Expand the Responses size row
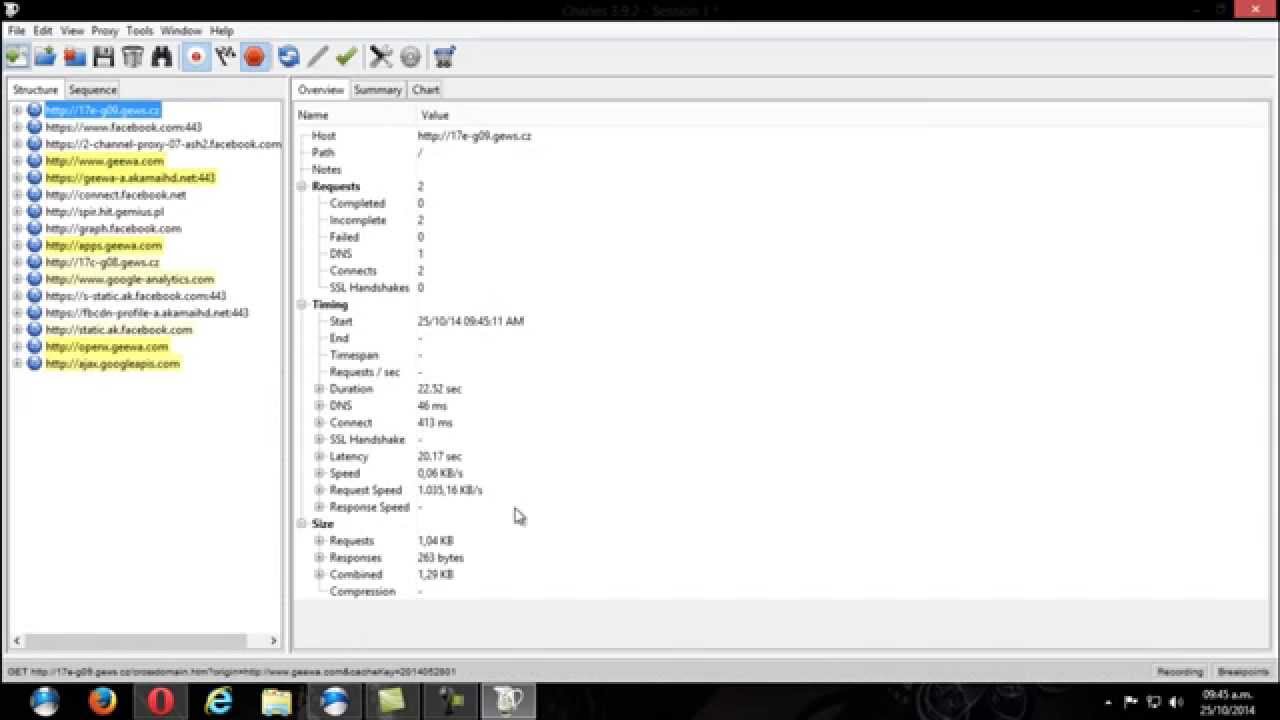Image resolution: width=1280 pixels, height=720 pixels. (320, 557)
